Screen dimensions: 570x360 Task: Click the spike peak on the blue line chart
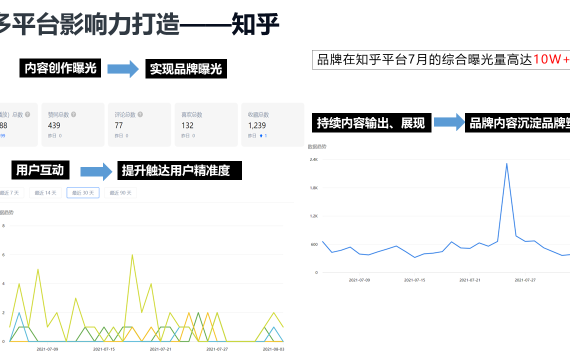pyautogui.click(x=507, y=164)
